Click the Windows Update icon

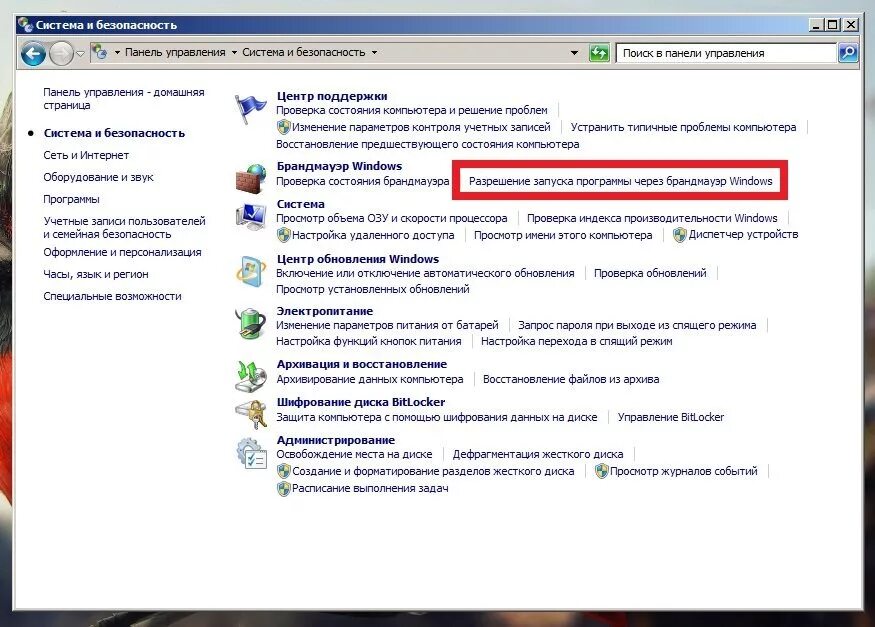(251, 271)
